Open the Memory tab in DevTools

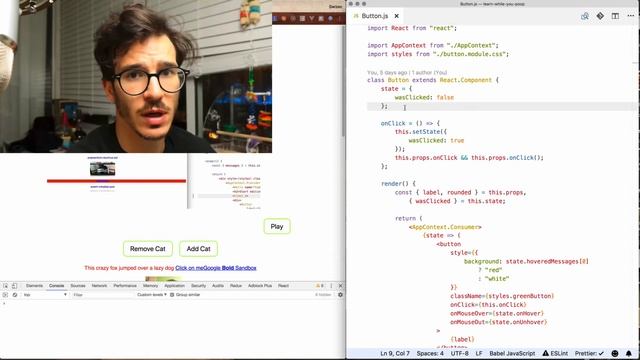[x=150, y=286]
